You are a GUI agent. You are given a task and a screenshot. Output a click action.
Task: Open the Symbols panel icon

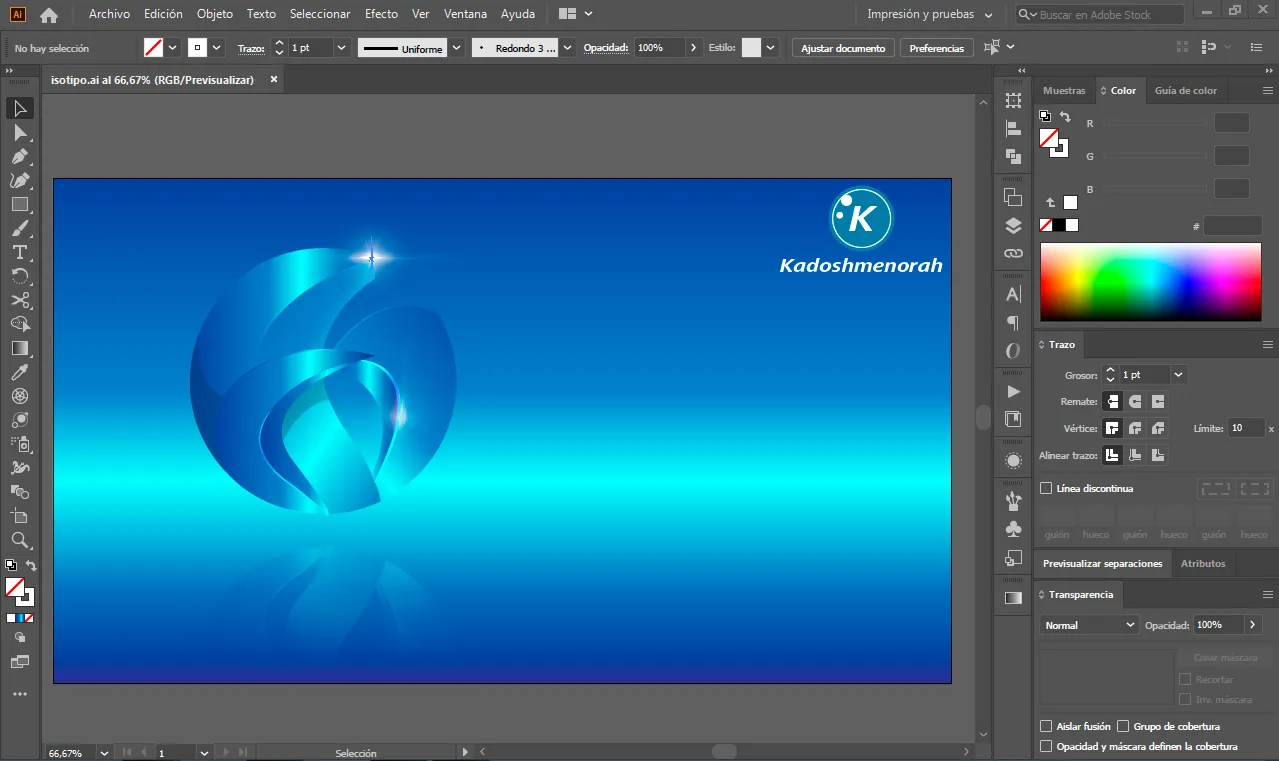(1013, 529)
